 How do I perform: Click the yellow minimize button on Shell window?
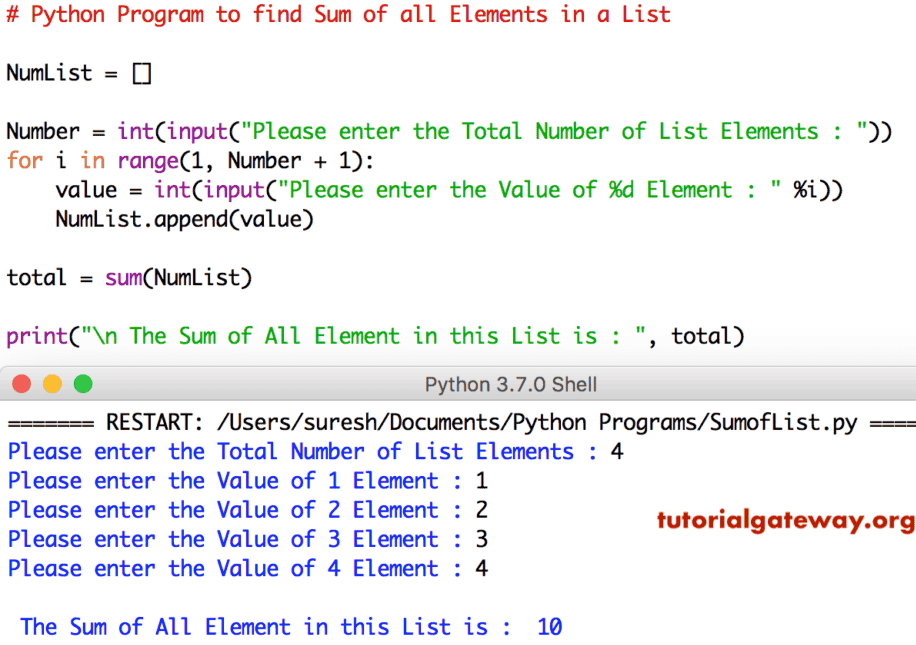[52, 383]
